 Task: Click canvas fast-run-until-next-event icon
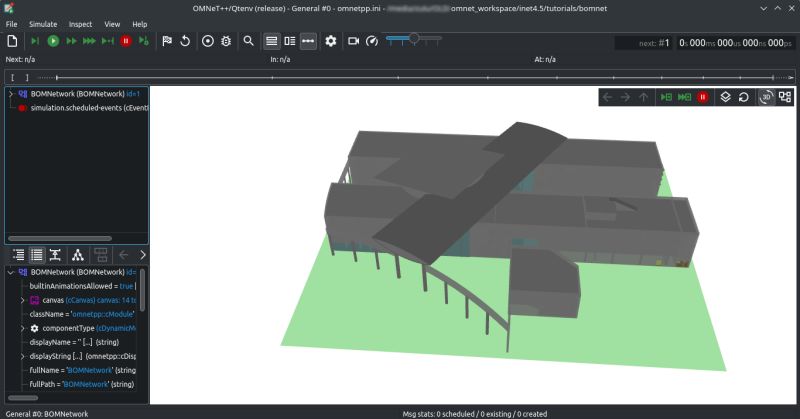685,97
